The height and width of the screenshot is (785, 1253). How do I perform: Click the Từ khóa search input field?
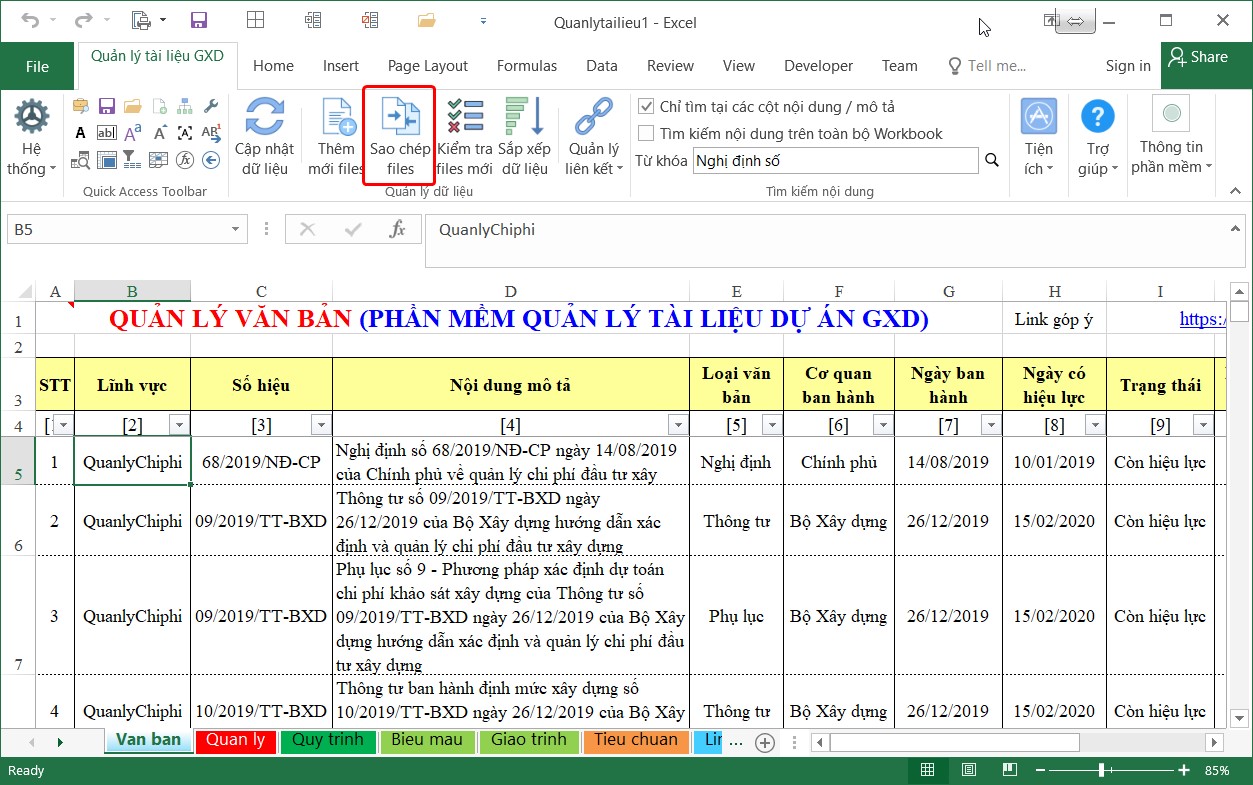pos(835,160)
